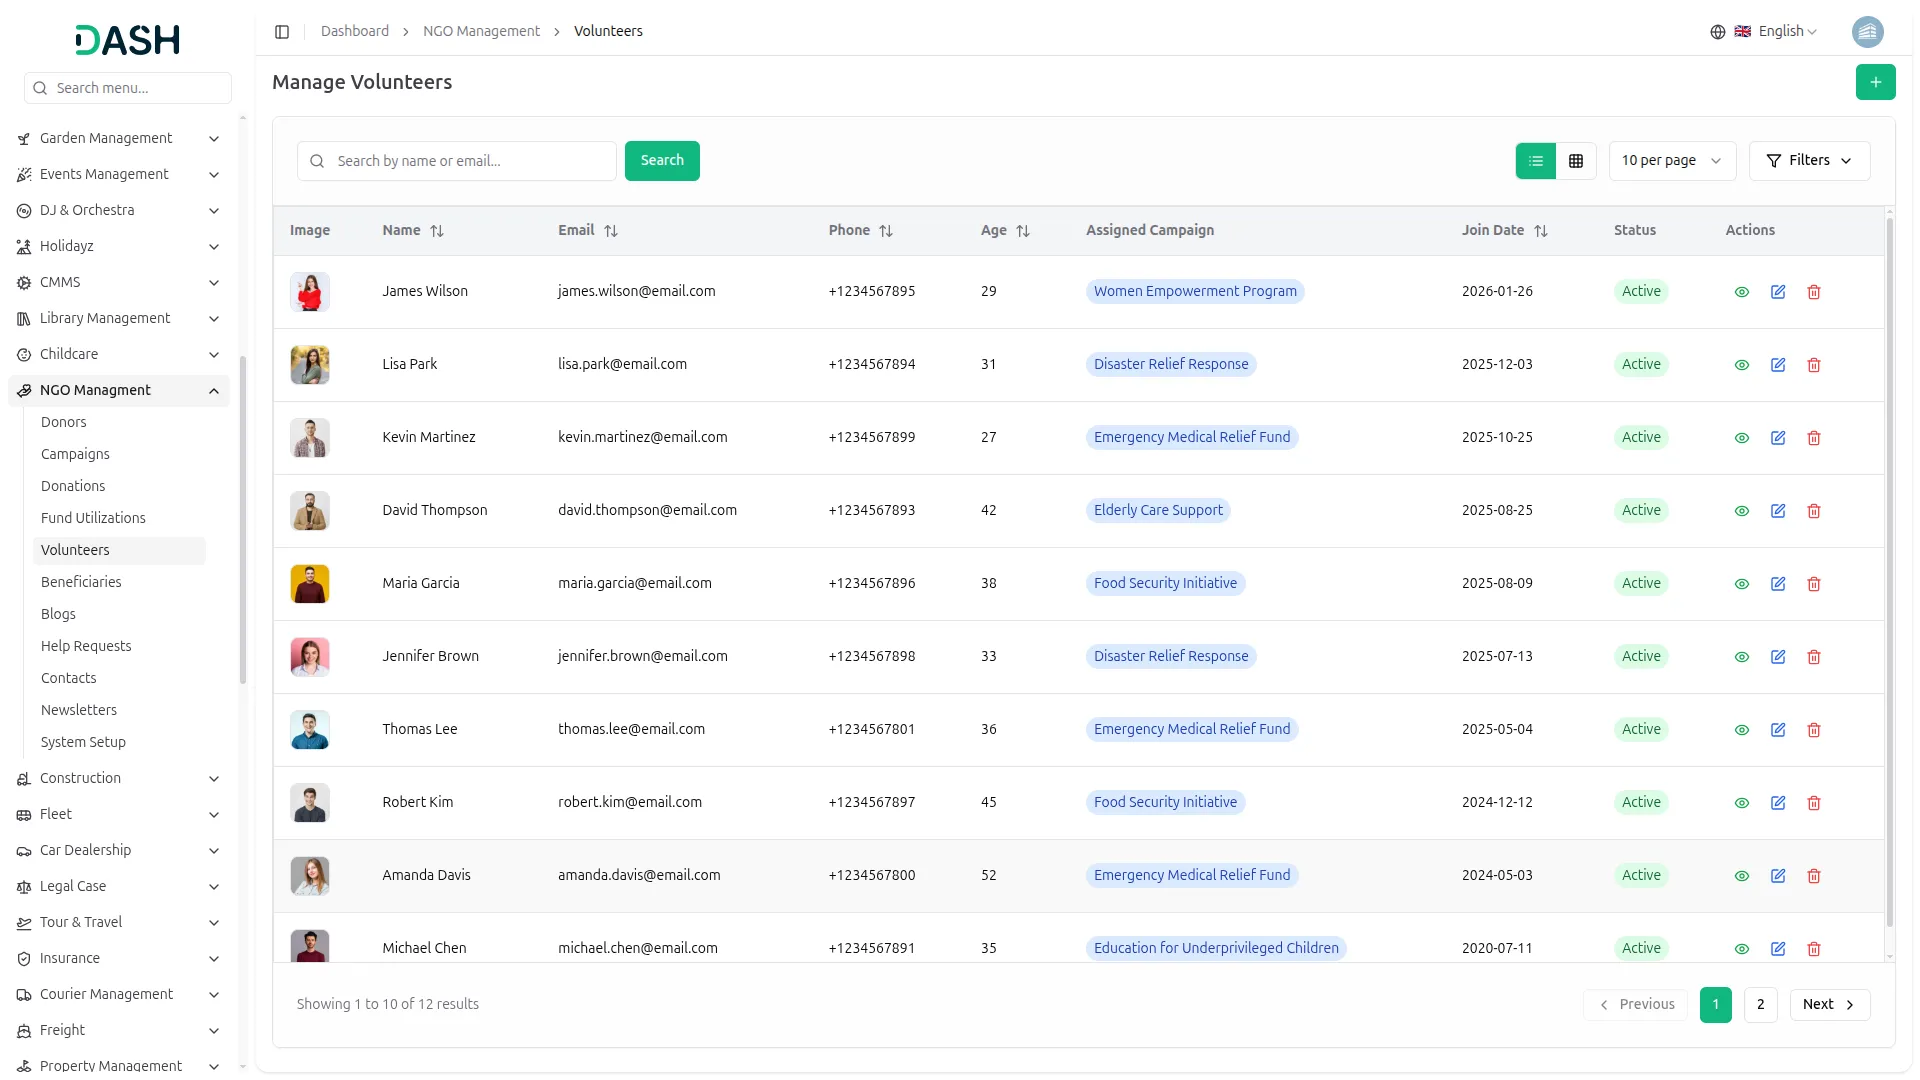Toggle the sidebar collapse icon
Screen dimensions: 1920x1080
(x=282, y=32)
